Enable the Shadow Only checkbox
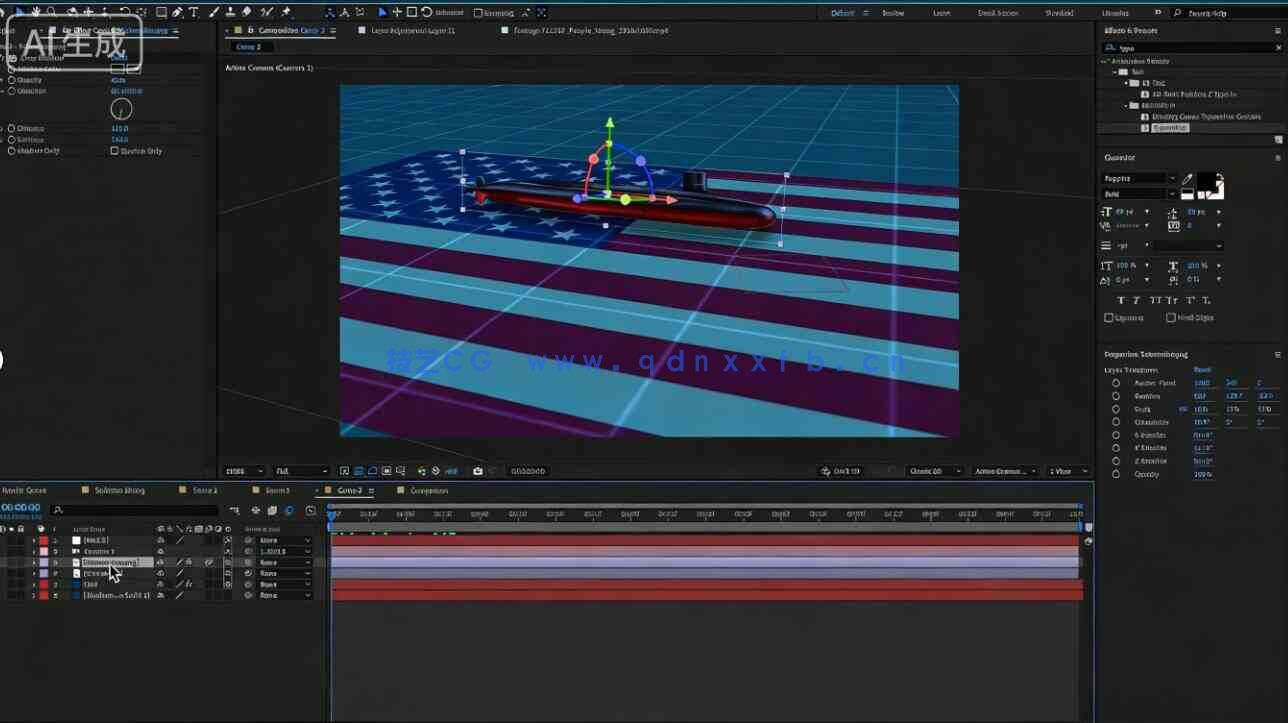The image size is (1288, 723). 114,151
